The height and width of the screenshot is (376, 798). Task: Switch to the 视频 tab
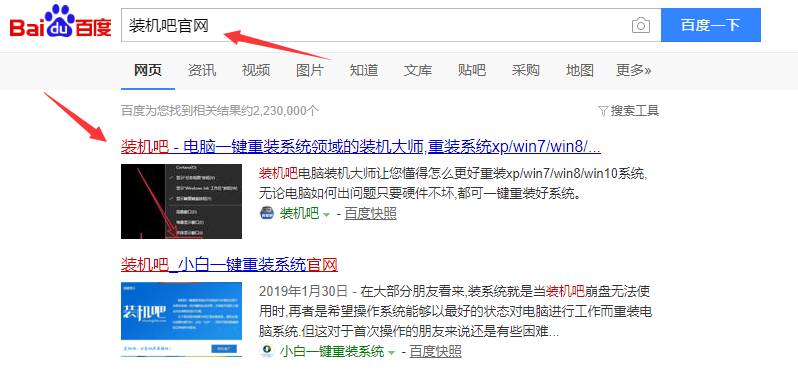[x=256, y=70]
